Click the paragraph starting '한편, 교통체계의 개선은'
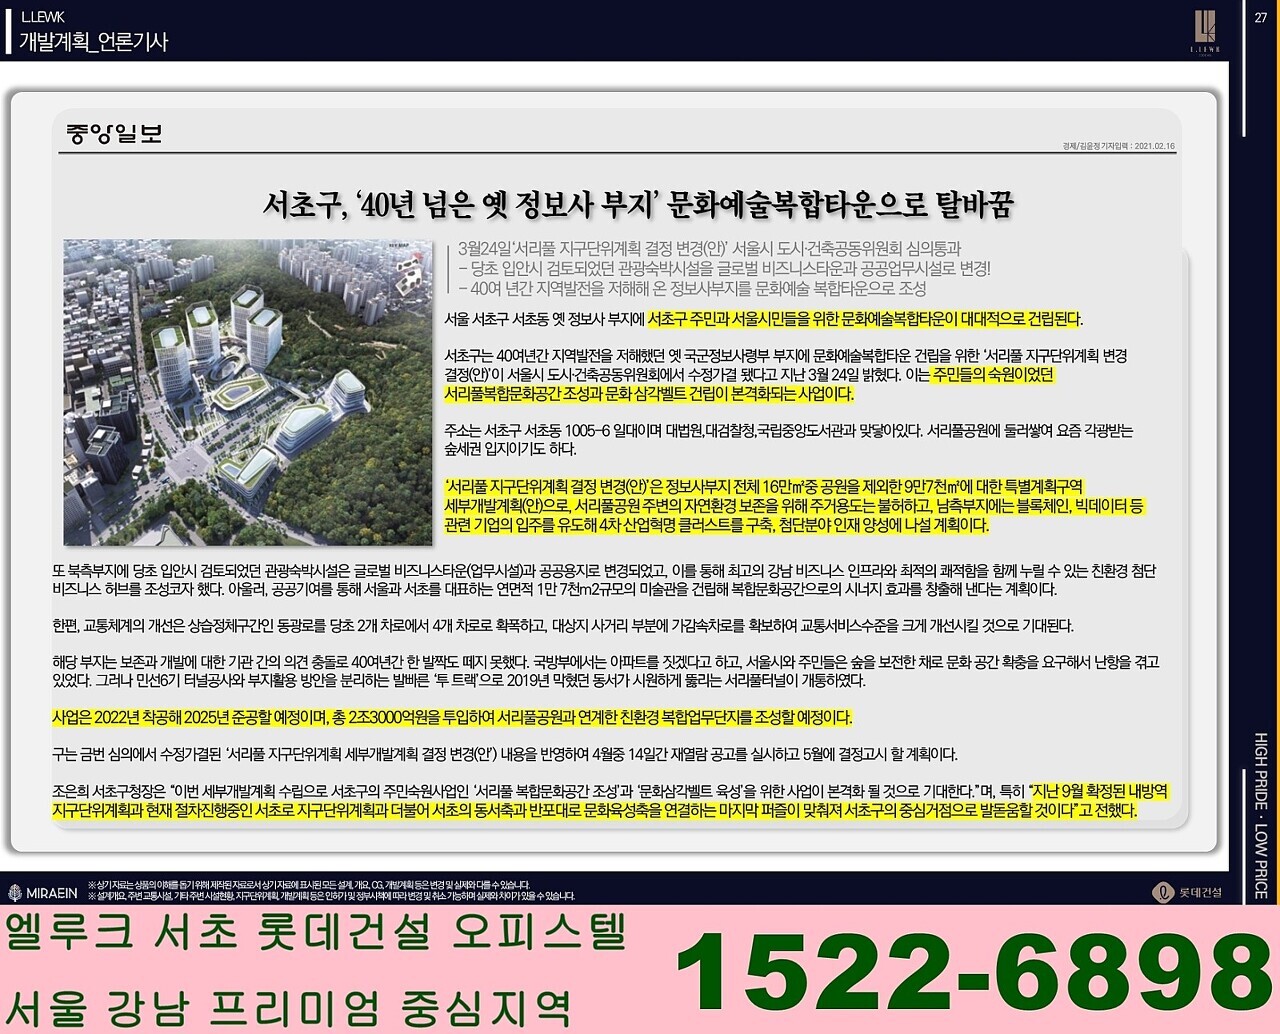This screenshot has height=1034, width=1280. pyautogui.click(x=563, y=626)
